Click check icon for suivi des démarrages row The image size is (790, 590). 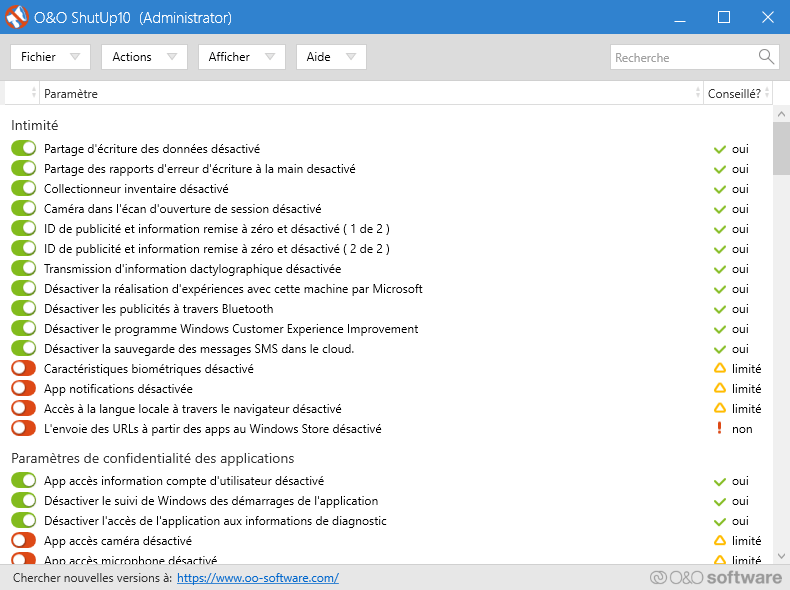pos(719,502)
